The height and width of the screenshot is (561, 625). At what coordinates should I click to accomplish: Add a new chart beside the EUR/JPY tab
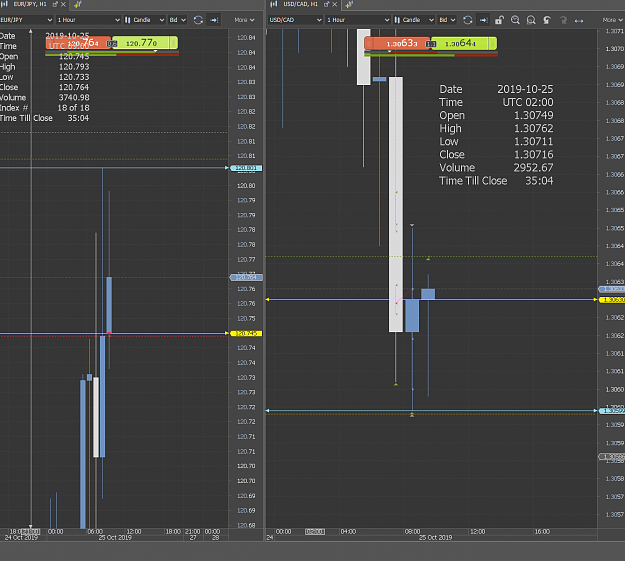[78, 4]
